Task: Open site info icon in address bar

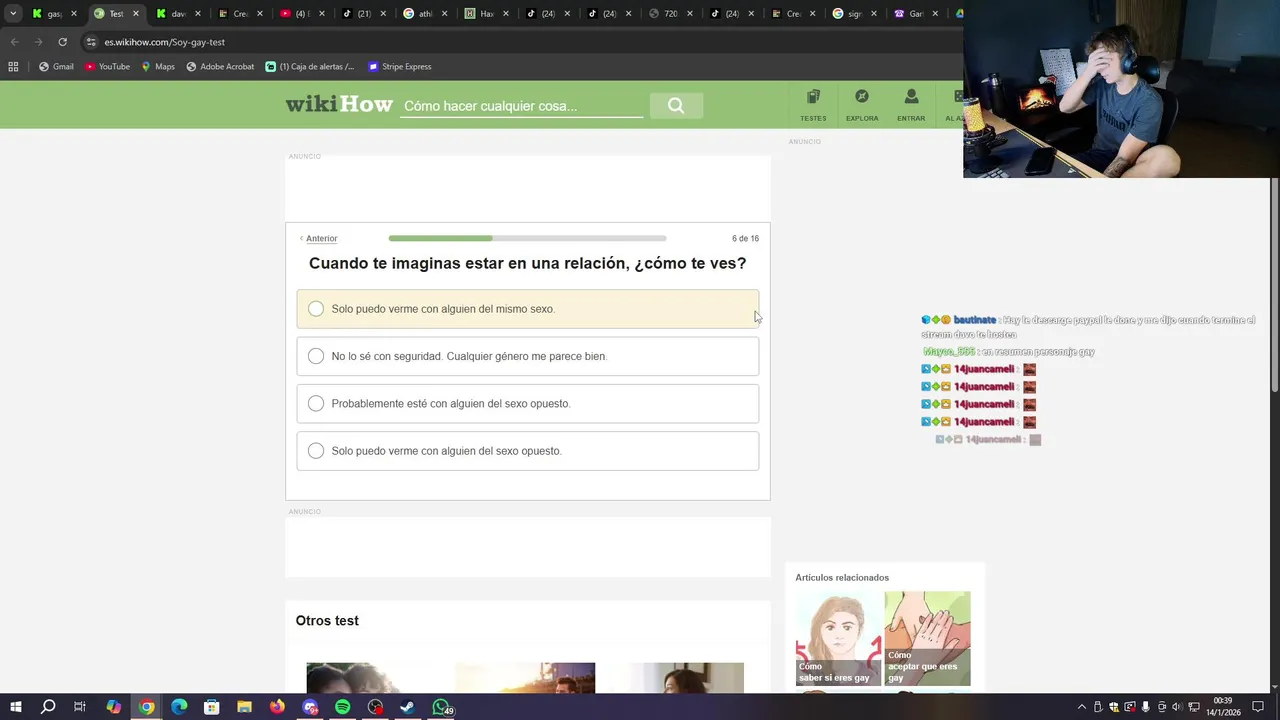Action: 91,42
